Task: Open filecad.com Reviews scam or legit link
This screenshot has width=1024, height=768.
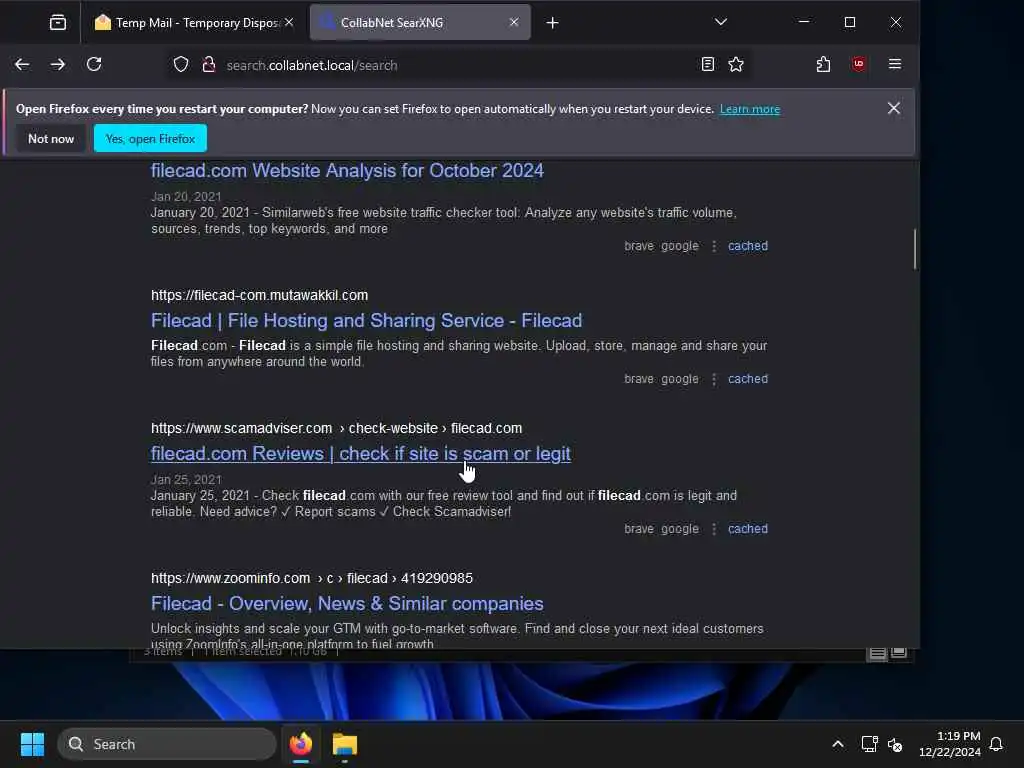Action: [360, 454]
